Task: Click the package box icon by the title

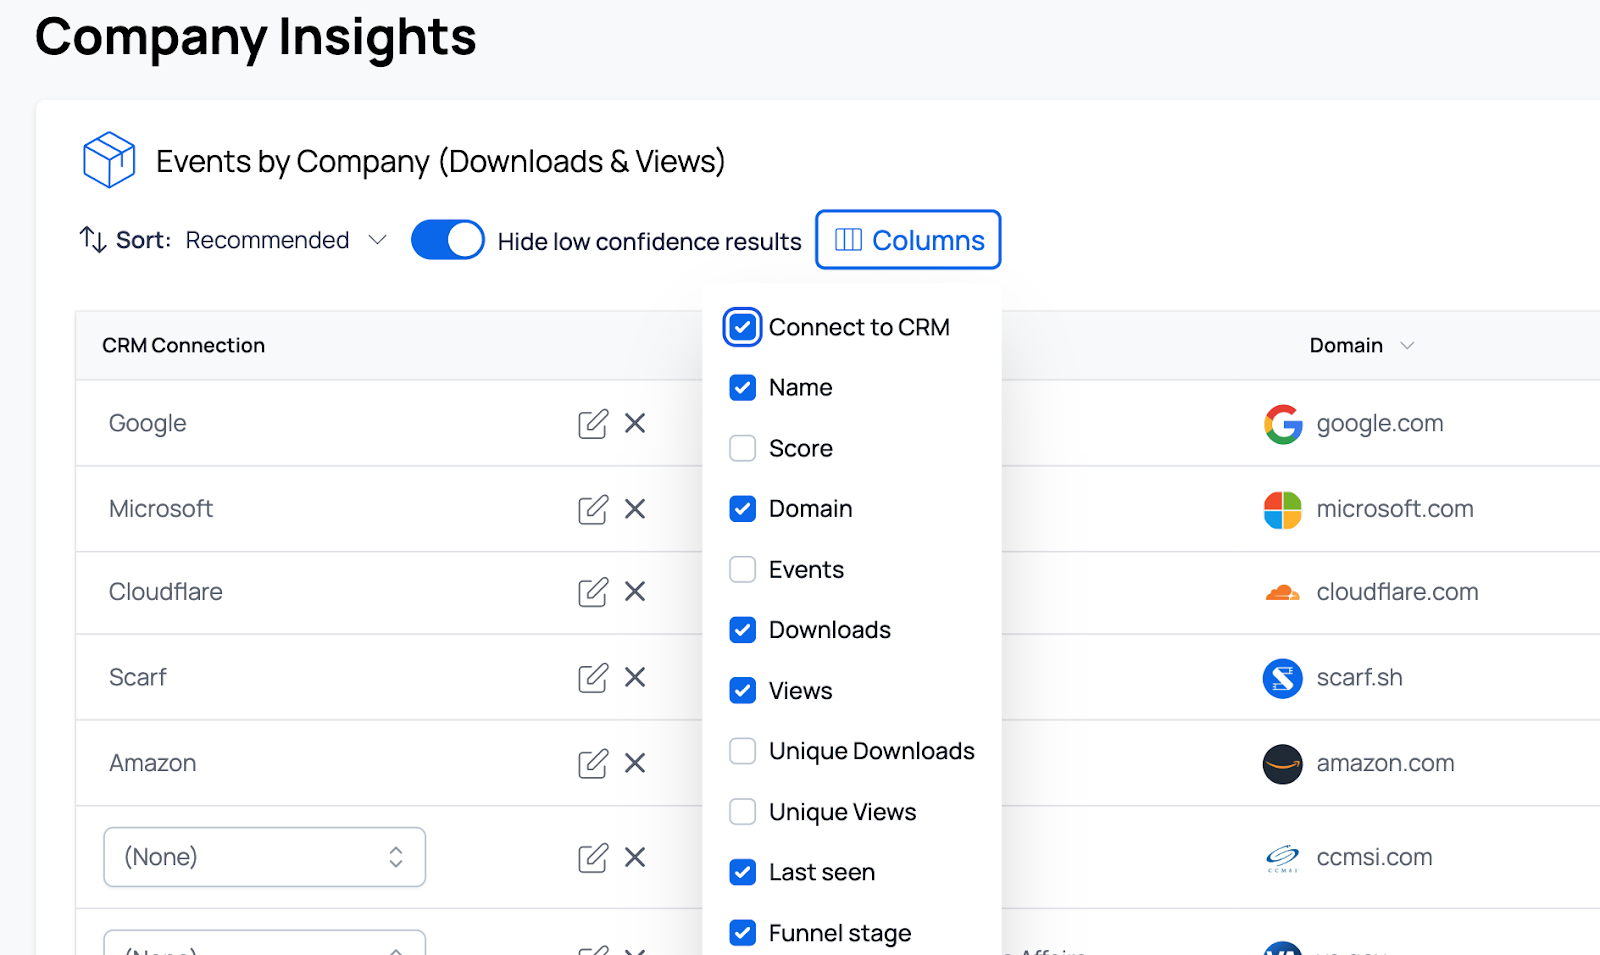Action: (x=109, y=160)
